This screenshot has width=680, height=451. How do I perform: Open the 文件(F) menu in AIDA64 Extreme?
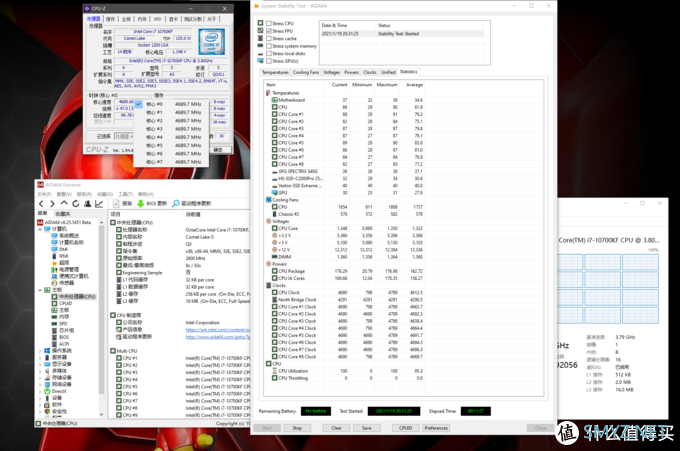point(44,194)
